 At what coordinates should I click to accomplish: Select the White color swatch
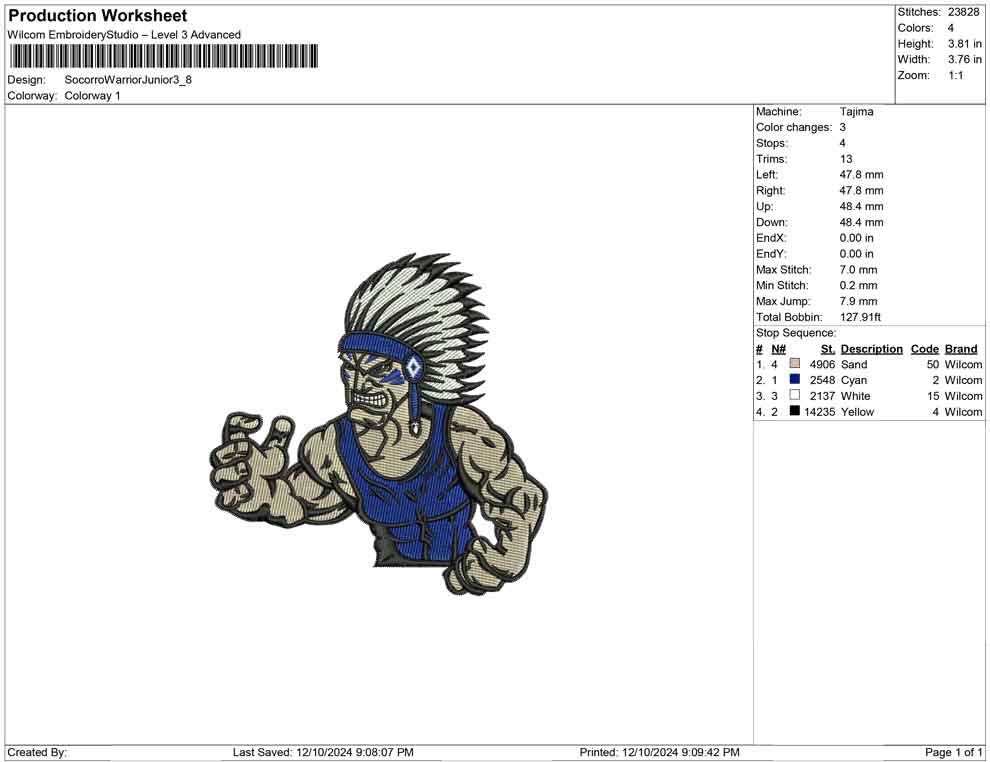click(x=795, y=396)
